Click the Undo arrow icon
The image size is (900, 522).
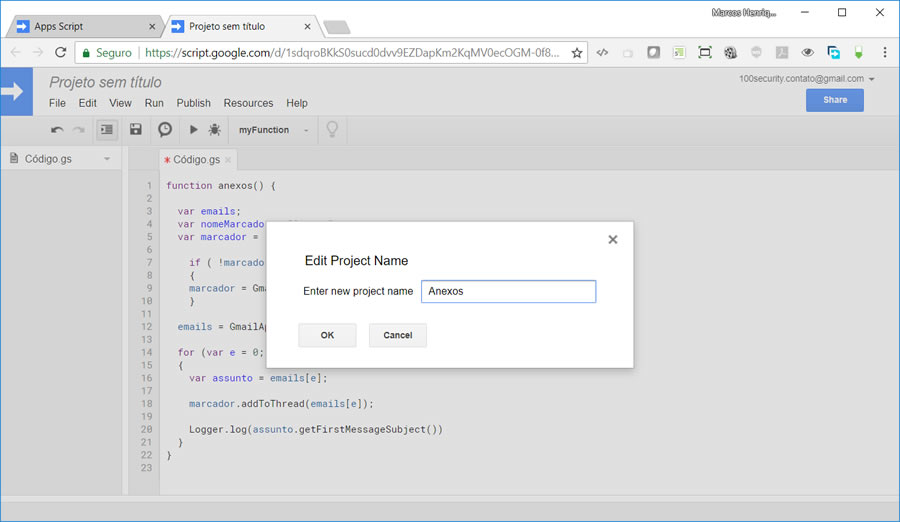coord(57,130)
